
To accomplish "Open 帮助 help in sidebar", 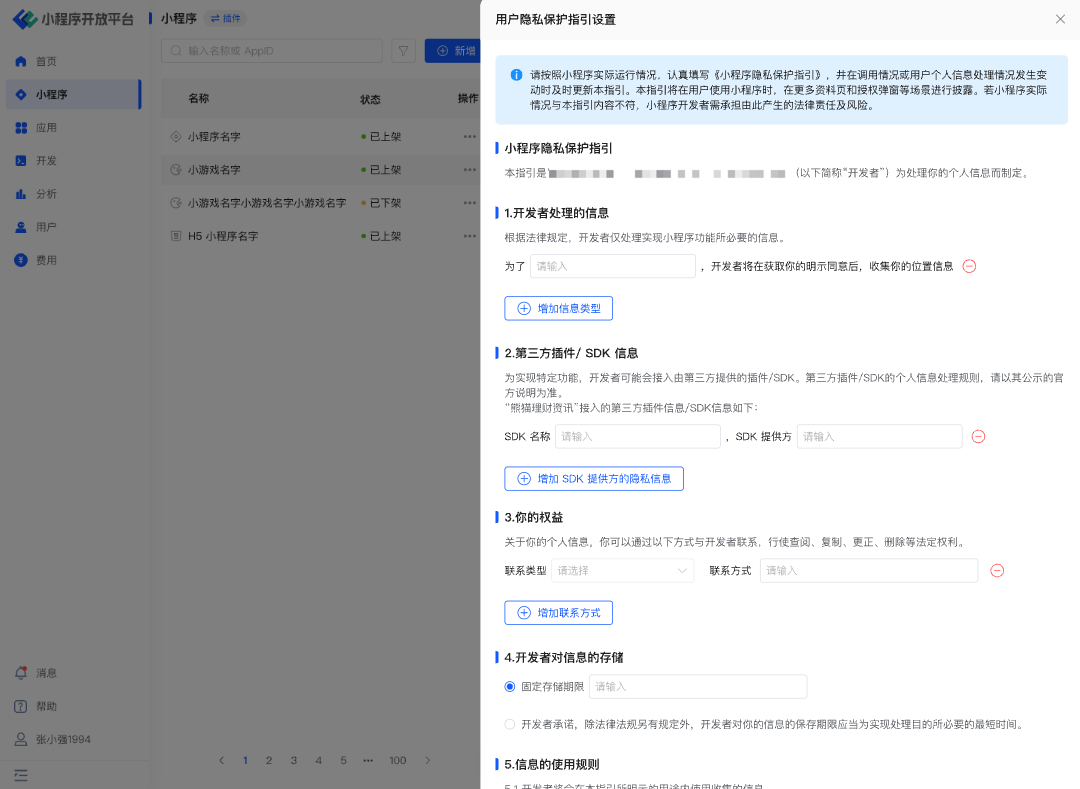I will pyautogui.click(x=46, y=706).
